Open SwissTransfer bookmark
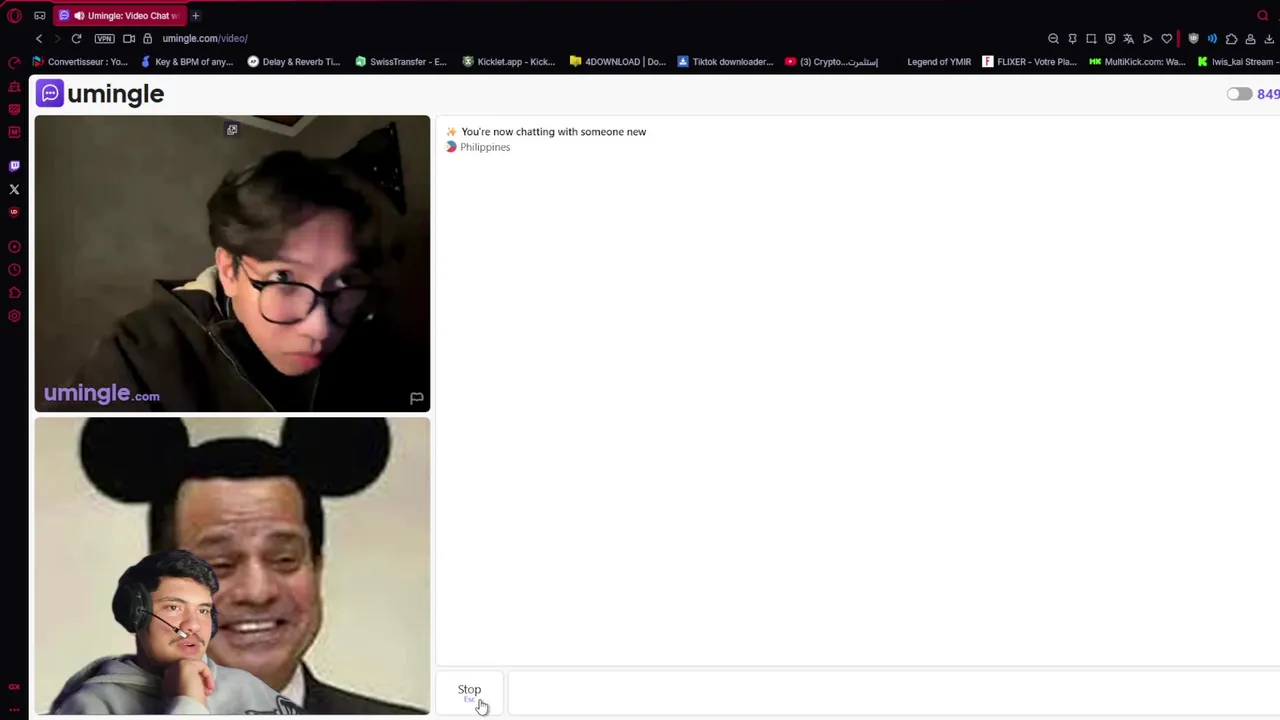Viewport: 1280px width, 720px height. point(401,61)
